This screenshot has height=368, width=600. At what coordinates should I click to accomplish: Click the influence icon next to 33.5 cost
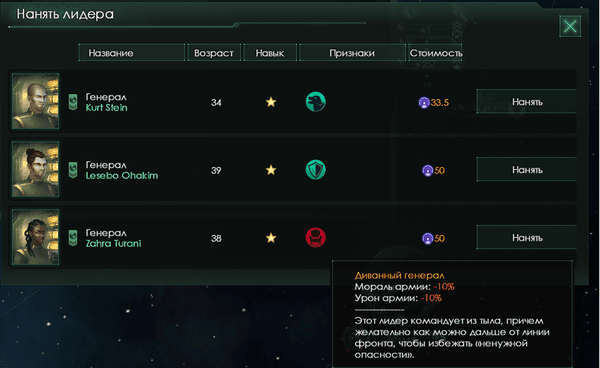424,103
